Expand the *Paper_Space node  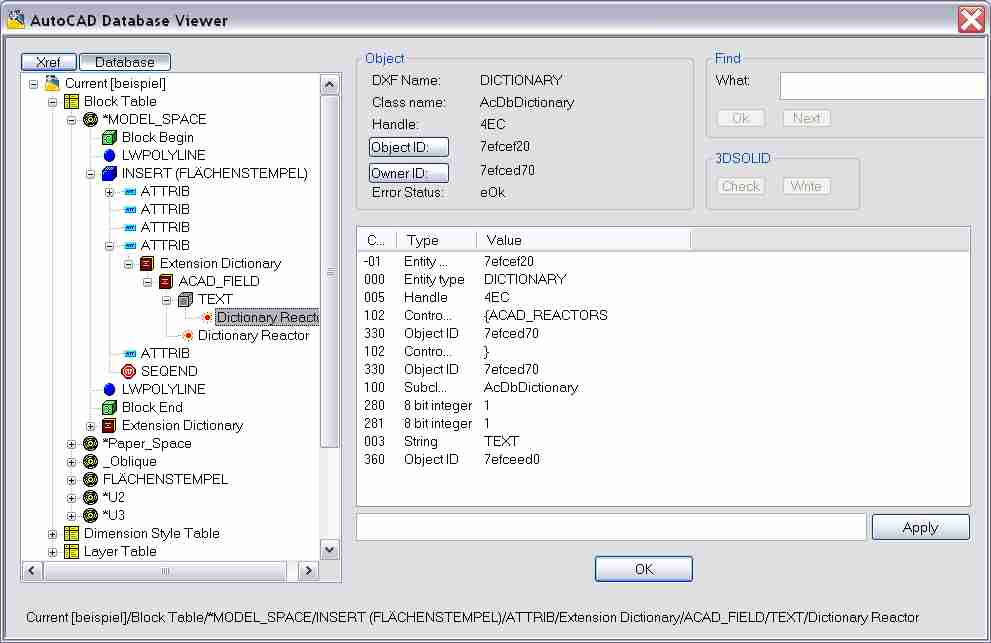pos(71,444)
